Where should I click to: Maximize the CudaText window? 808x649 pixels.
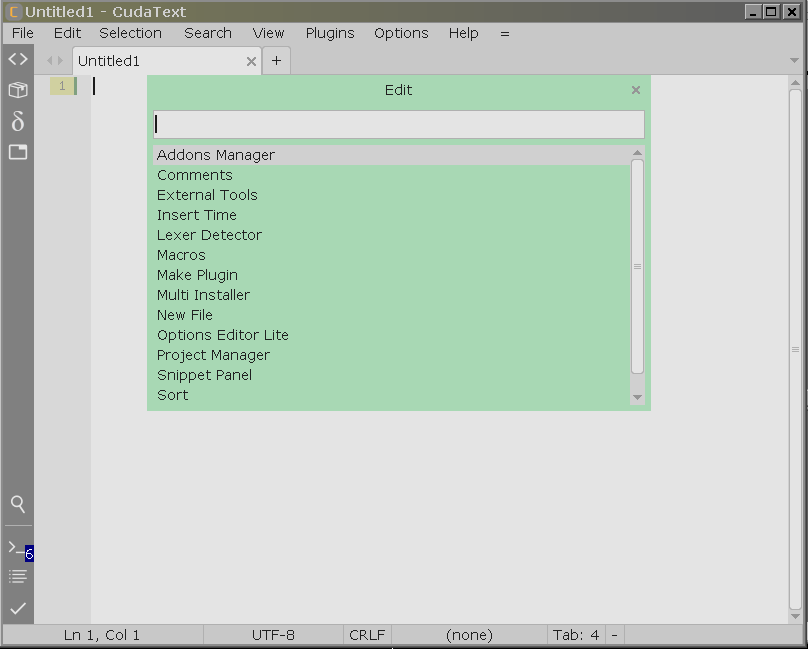pyautogui.click(x=771, y=12)
